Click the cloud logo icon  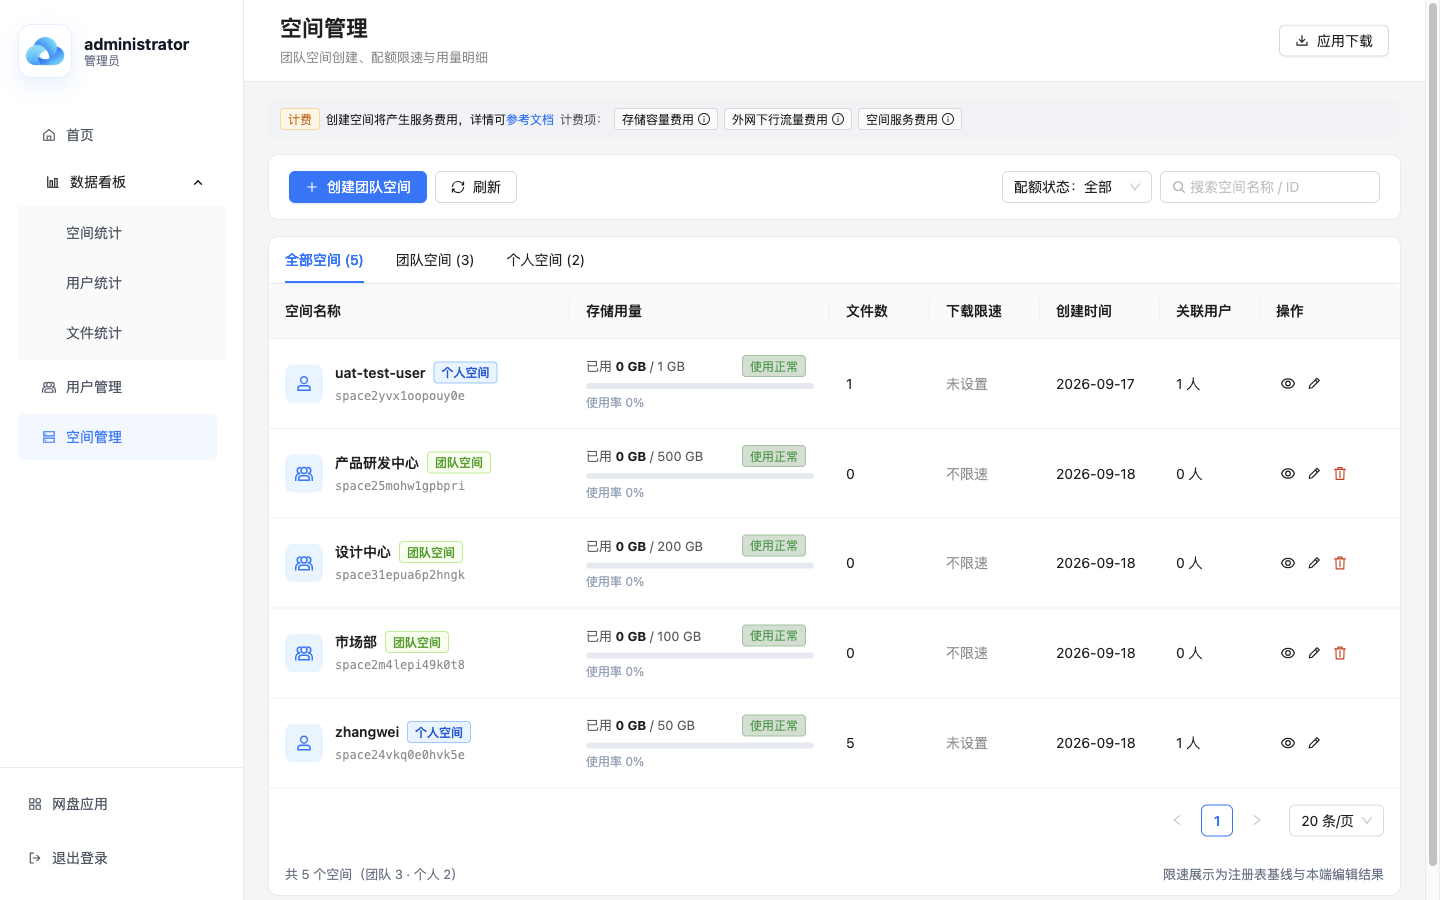click(x=45, y=51)
